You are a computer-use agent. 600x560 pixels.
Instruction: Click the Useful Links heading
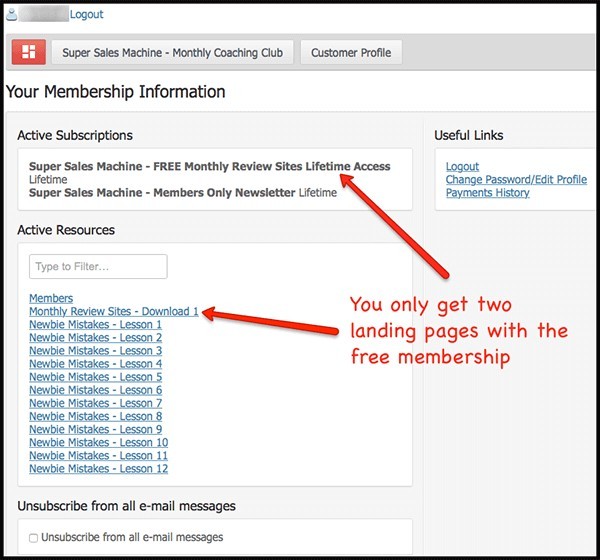click(x=468, y=135)
